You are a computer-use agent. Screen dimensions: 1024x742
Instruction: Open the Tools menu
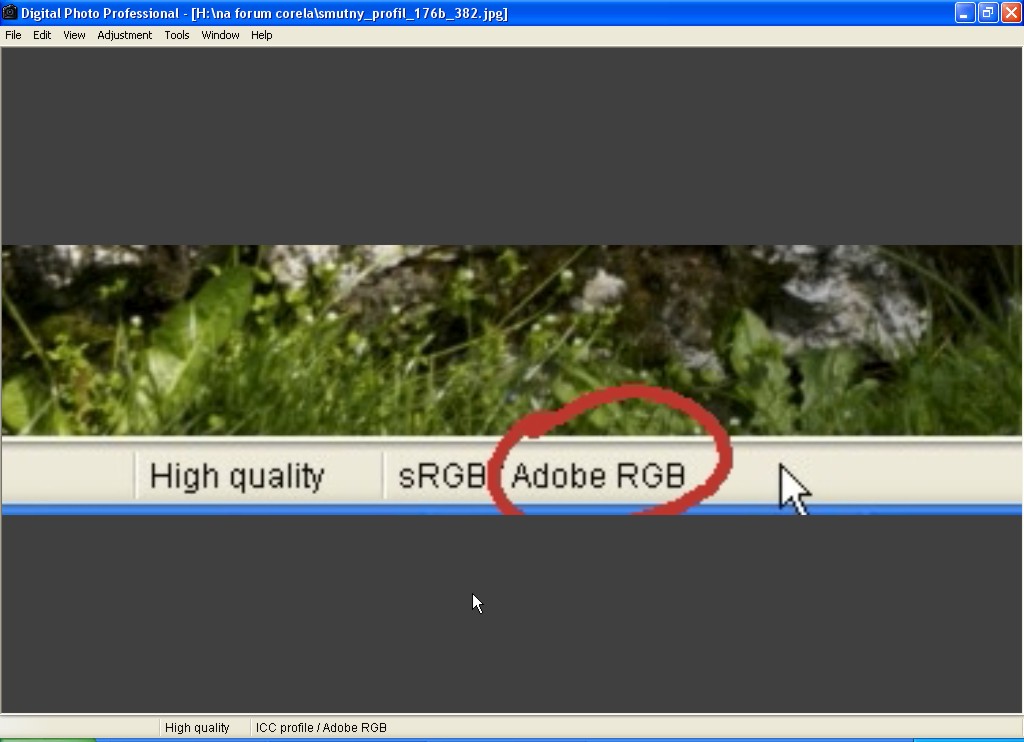click(x=177, y=35)
